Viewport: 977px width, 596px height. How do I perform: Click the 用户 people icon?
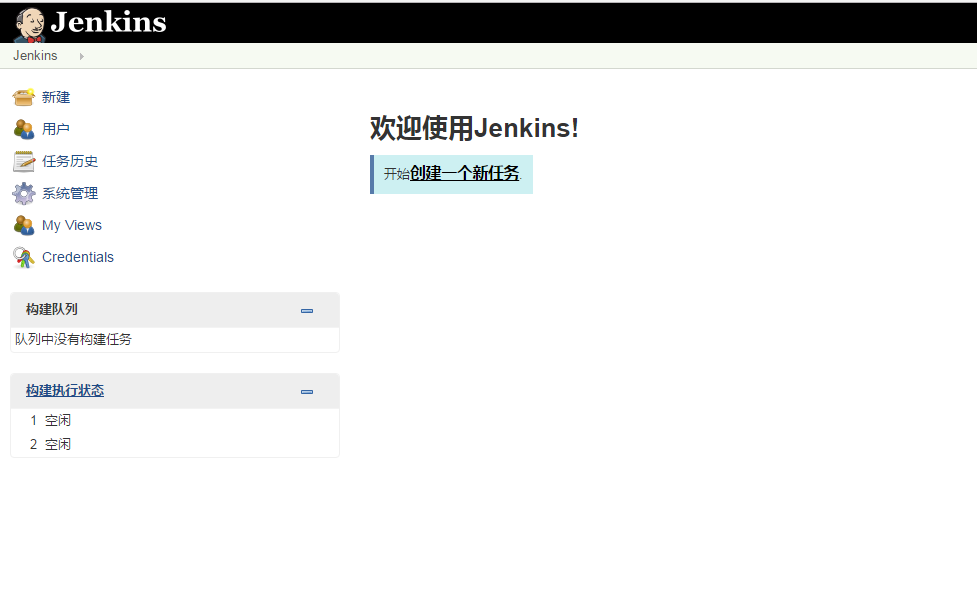point(24,129)
